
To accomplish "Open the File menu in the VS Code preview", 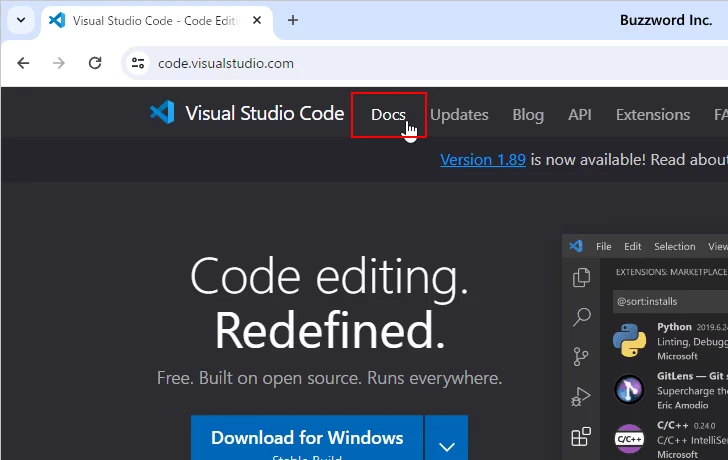I will pos(604,246).
